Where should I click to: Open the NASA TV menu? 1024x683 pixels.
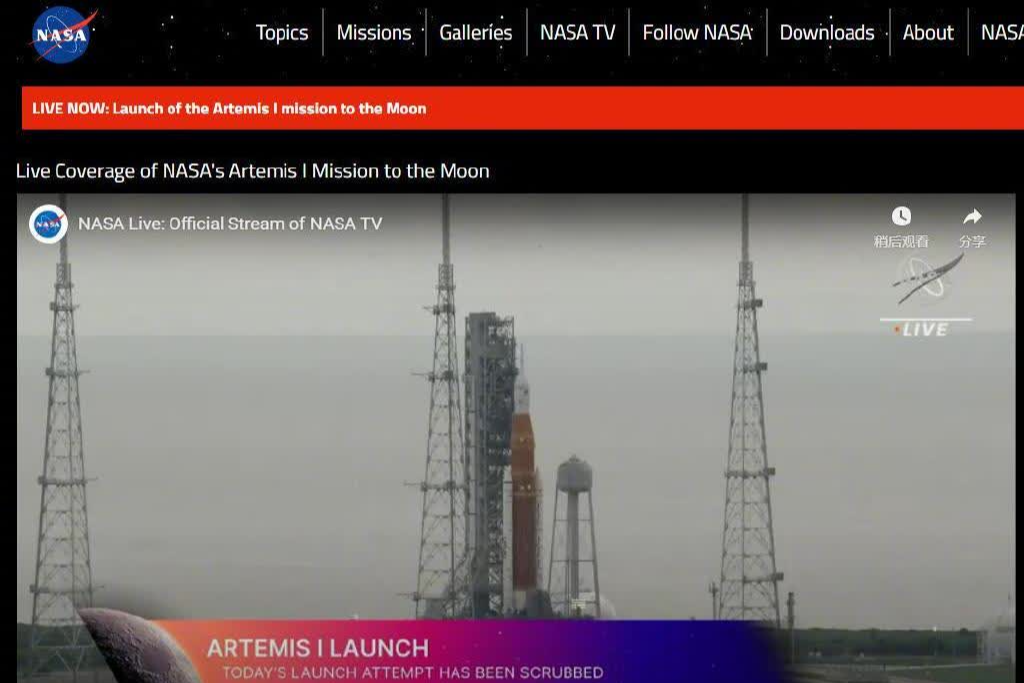click(577, 33)
